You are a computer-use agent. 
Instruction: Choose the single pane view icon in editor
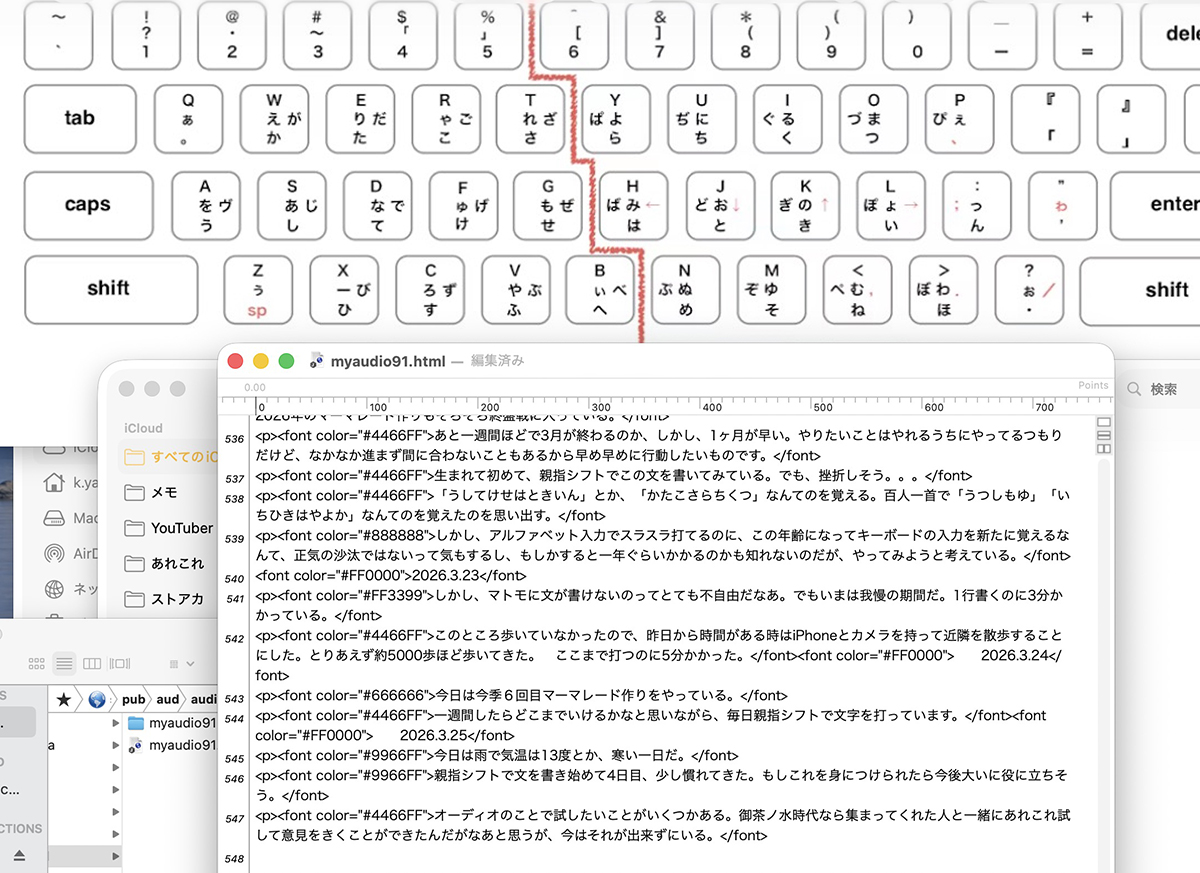click(x=1104, y=422)
